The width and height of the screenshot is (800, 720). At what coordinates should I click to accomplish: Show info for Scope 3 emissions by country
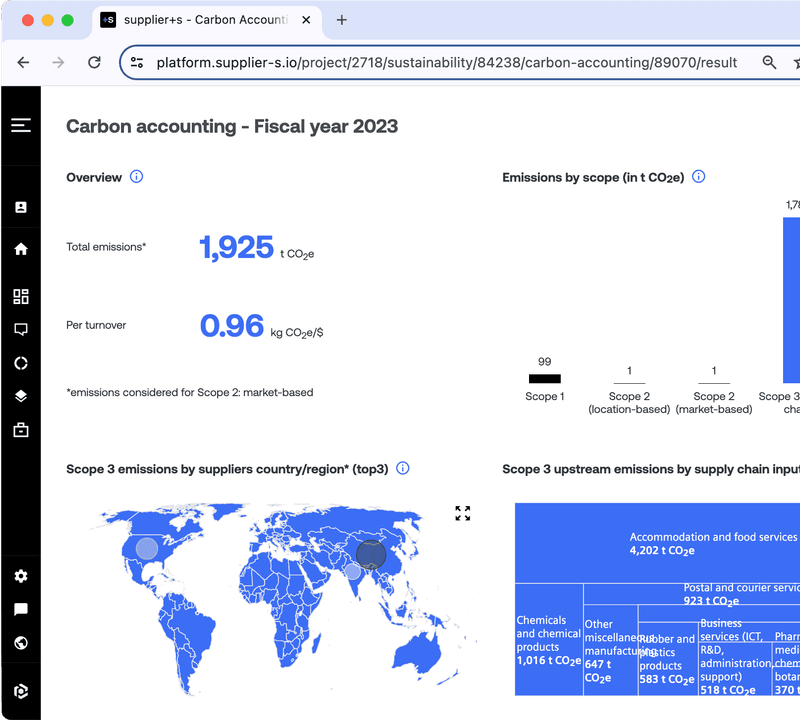403,468
